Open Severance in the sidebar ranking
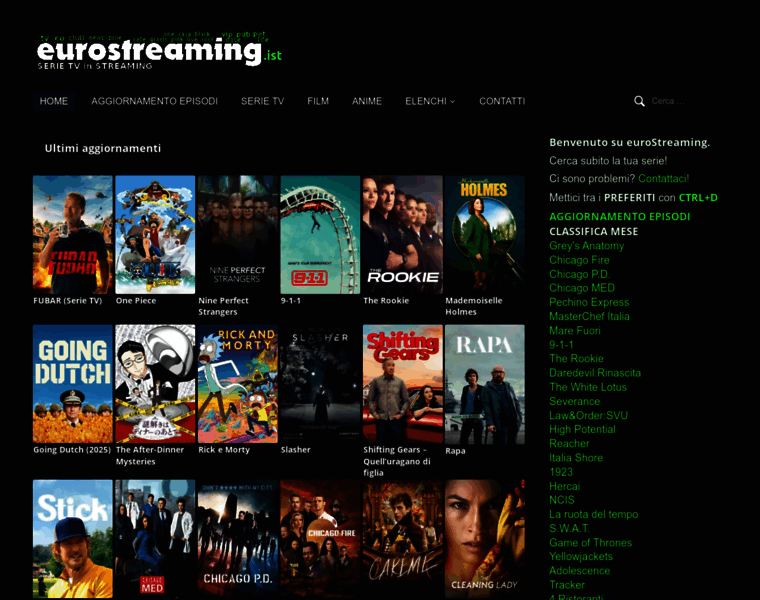760x600 pixels. (575, 401)
